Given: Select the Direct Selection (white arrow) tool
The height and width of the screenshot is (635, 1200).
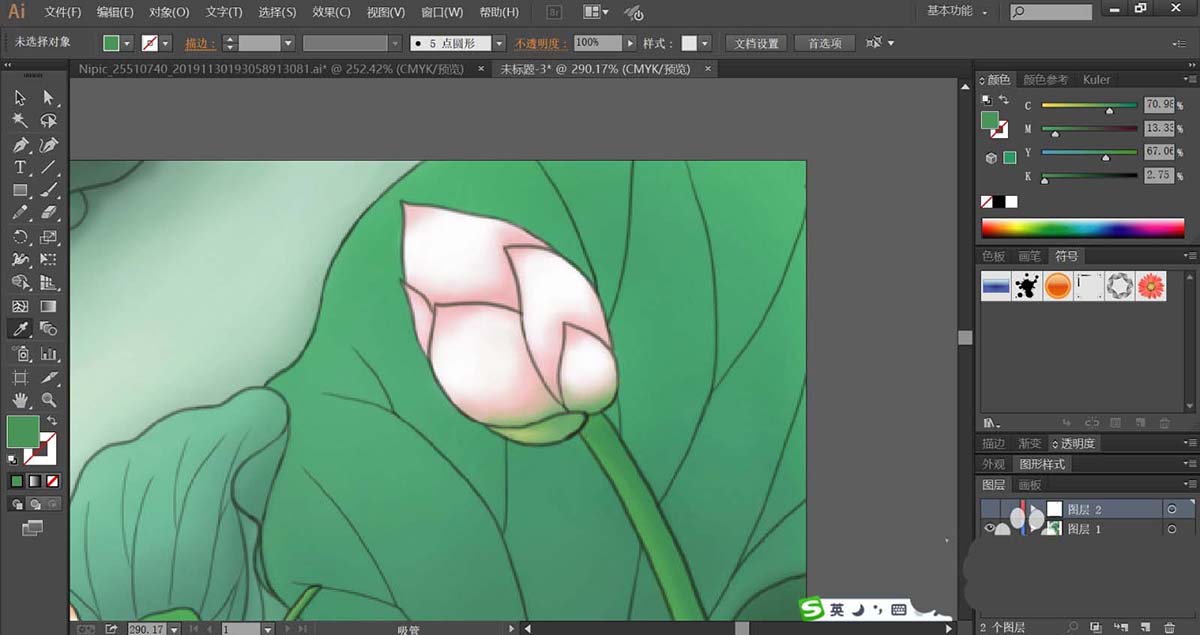Looking at the screenshot, I should 48,98.
